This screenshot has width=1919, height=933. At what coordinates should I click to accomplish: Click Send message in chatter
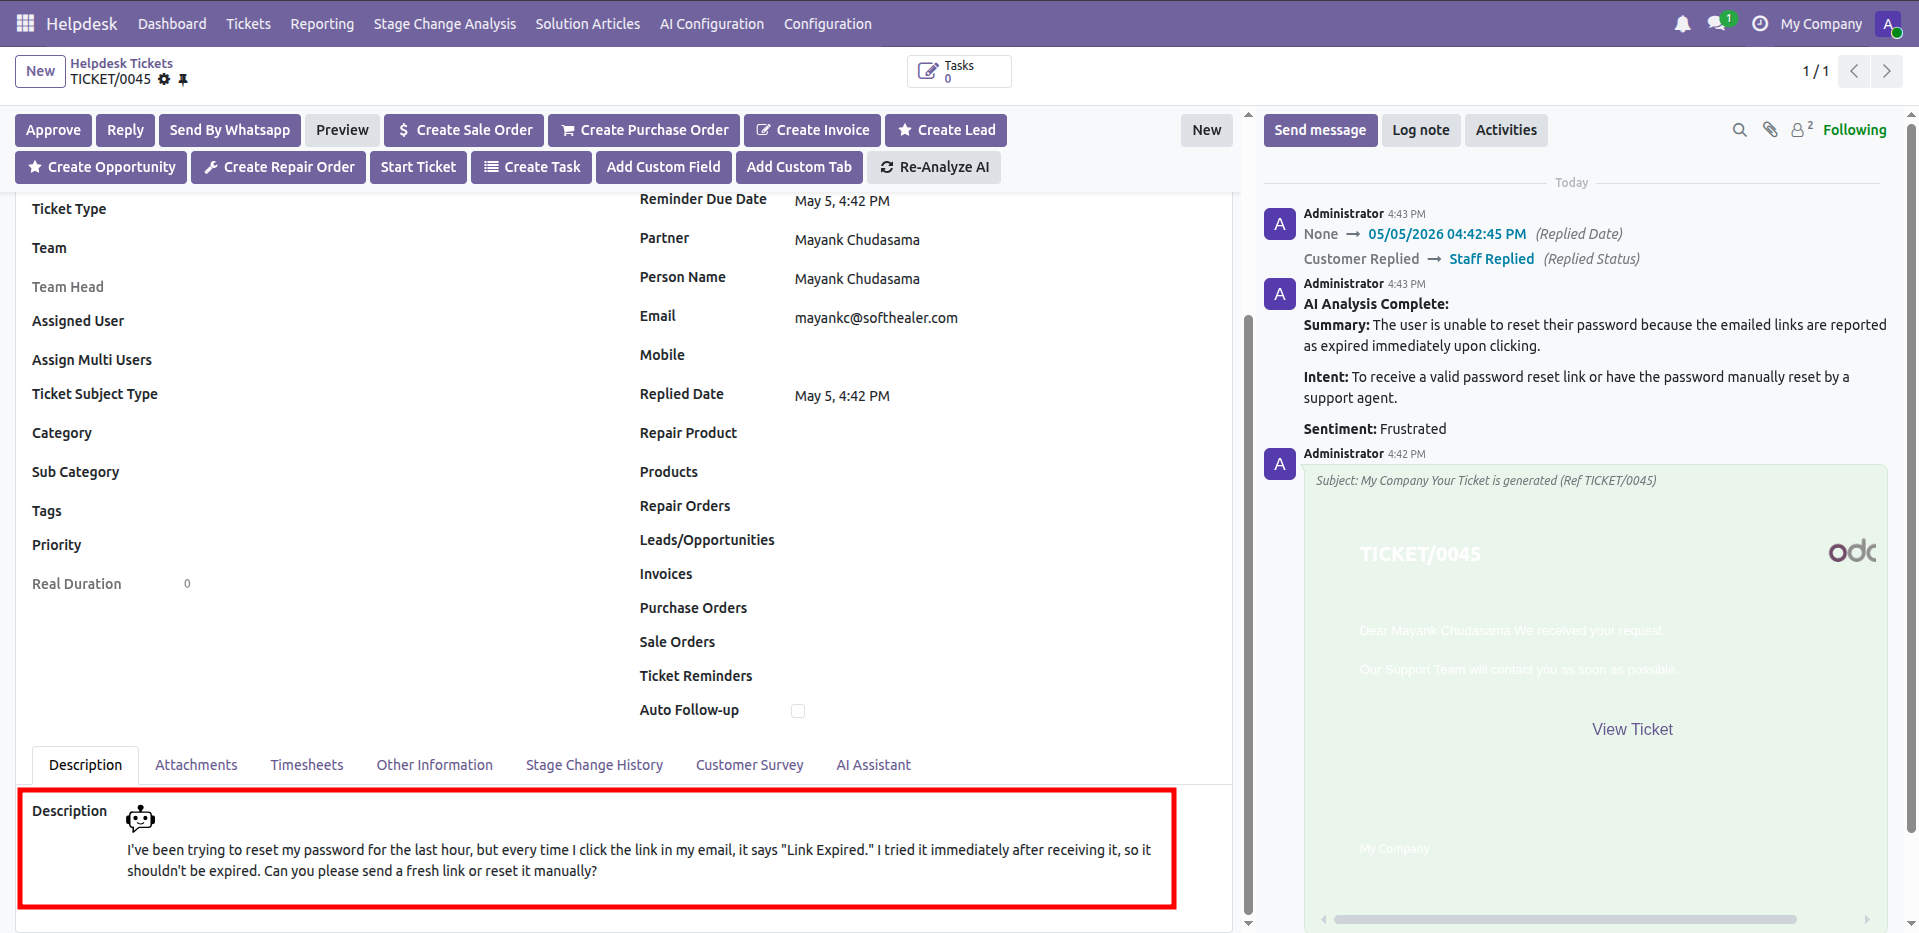coord(1320,130)
